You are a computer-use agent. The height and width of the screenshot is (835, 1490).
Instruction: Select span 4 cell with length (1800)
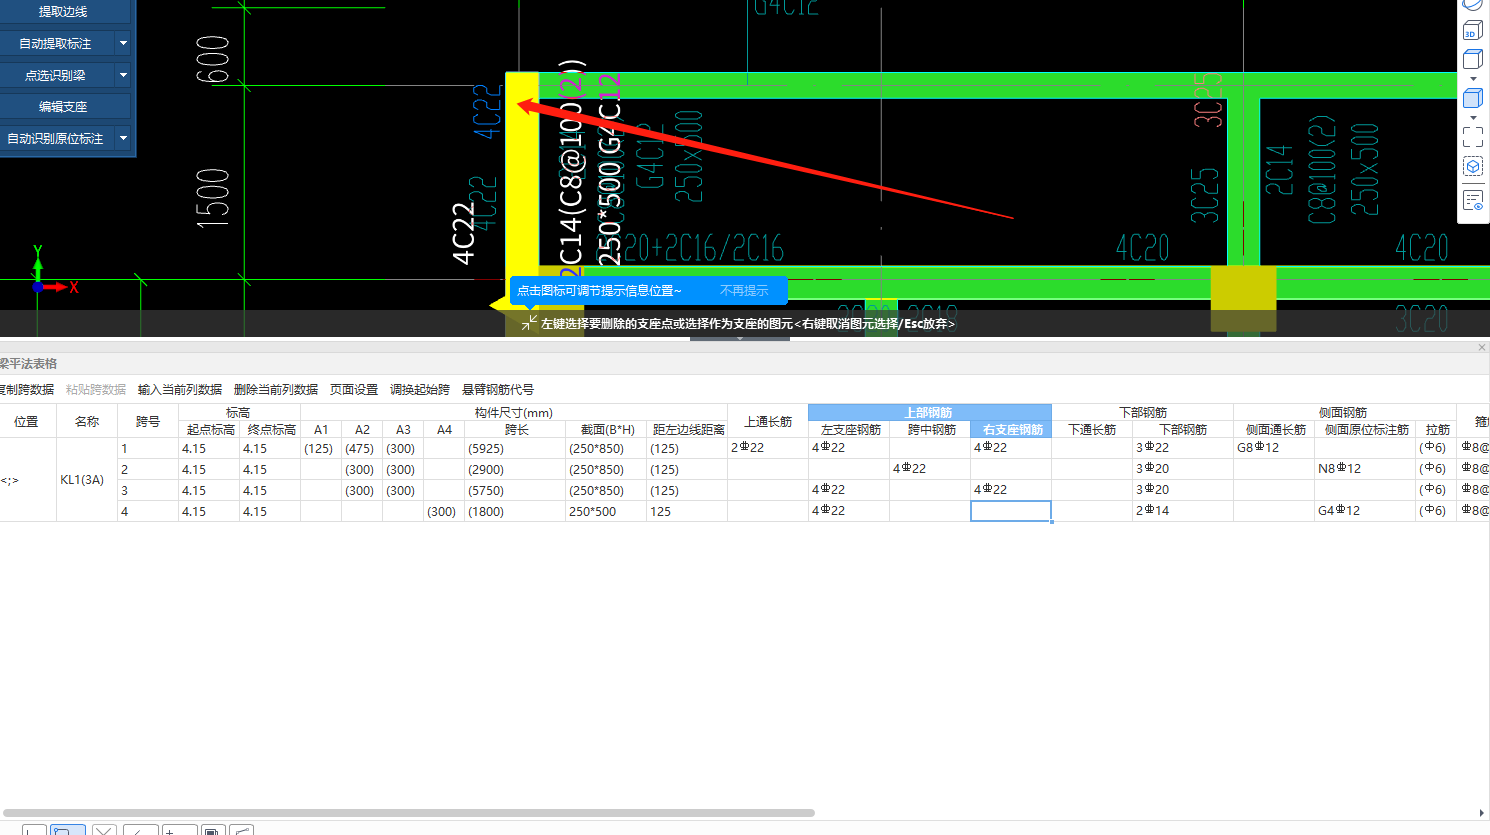[515, 511]
